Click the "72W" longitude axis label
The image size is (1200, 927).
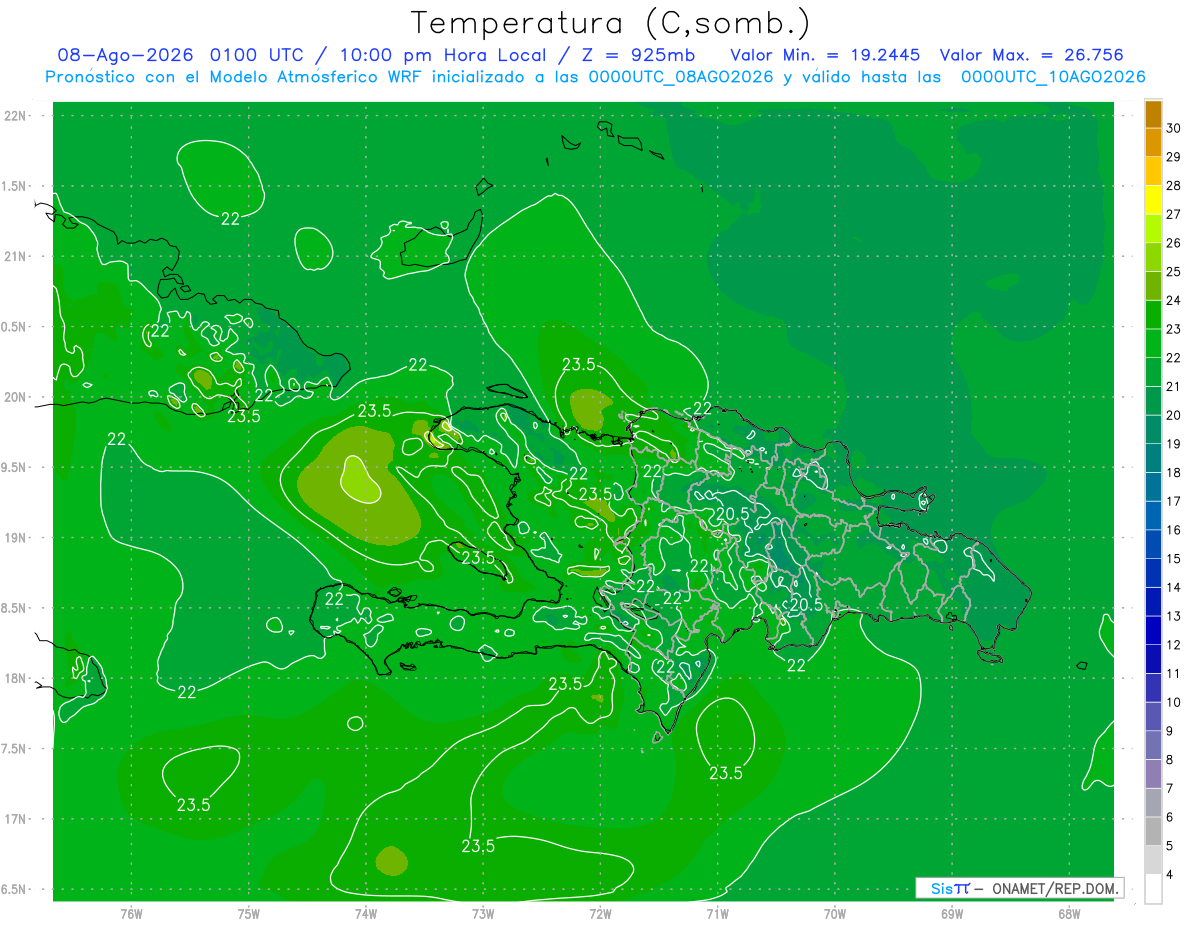click(x=600, y=914)
